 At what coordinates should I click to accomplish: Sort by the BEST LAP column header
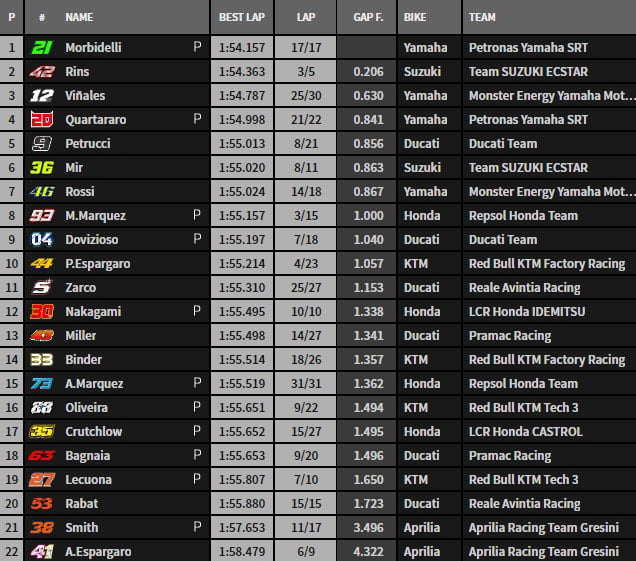click(241, 17)
